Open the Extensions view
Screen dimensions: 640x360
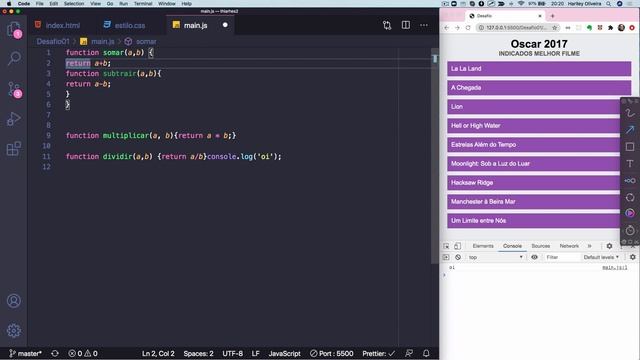pos(14,149)
